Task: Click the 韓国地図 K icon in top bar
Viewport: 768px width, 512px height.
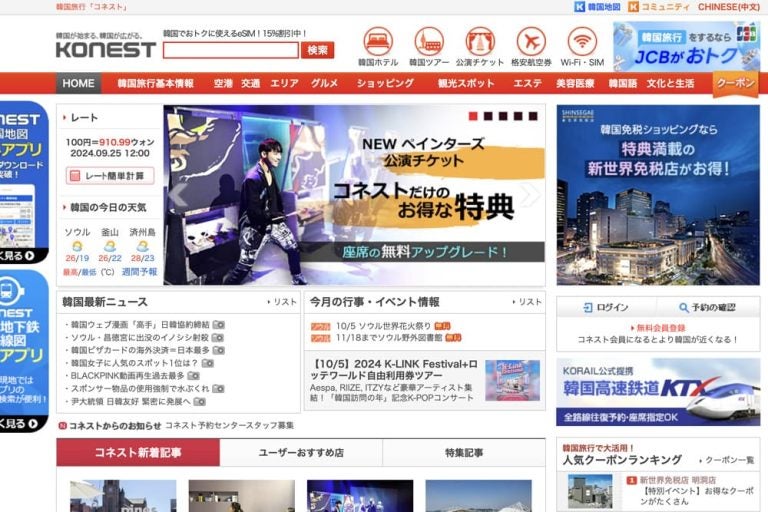Action: pos(579,7)
